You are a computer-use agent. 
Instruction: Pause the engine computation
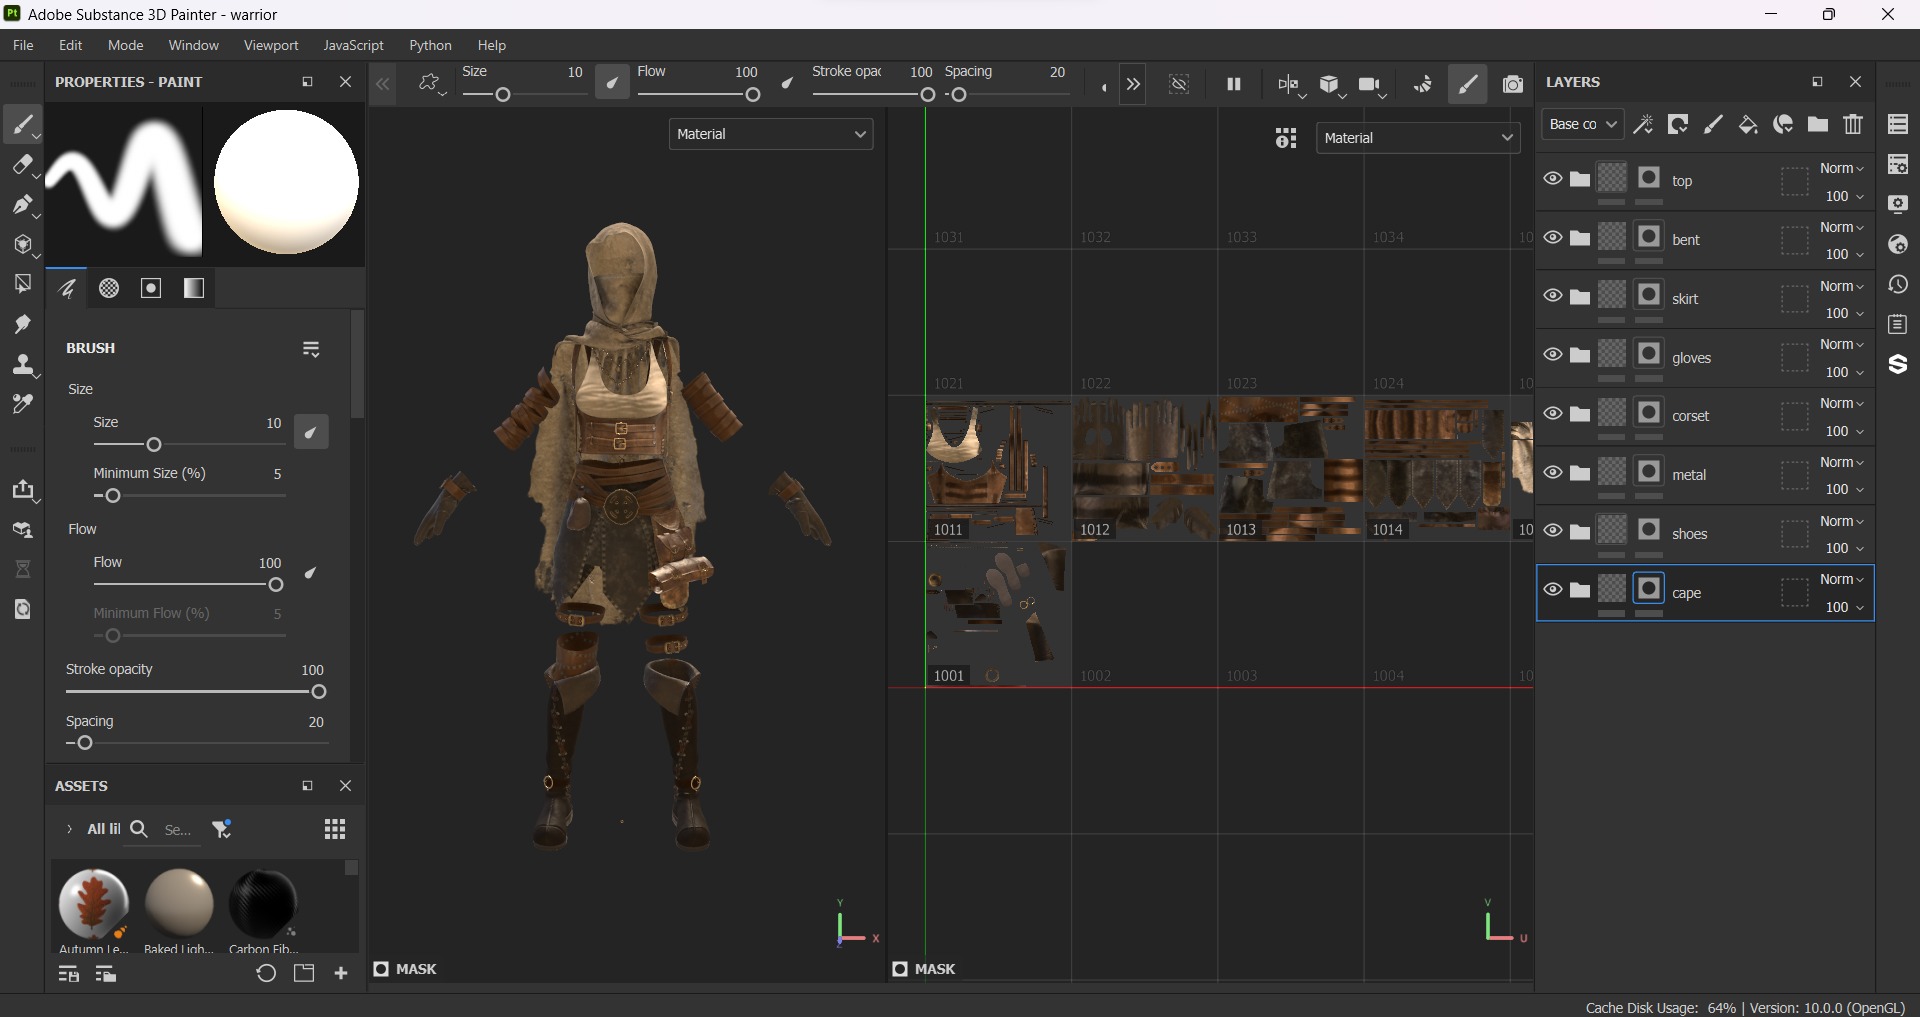coord(1234,85)
